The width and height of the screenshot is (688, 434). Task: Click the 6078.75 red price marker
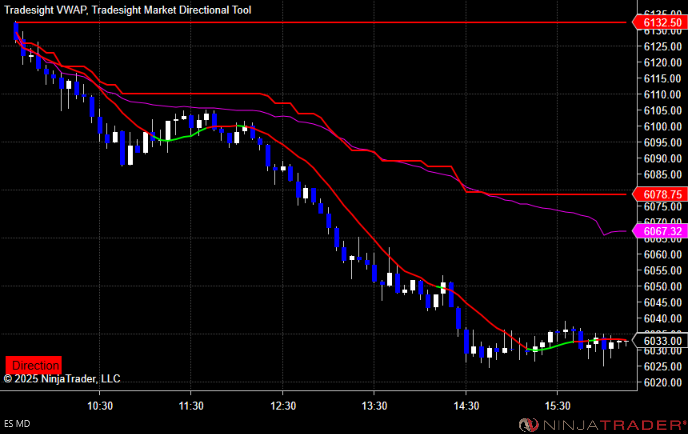660,194
